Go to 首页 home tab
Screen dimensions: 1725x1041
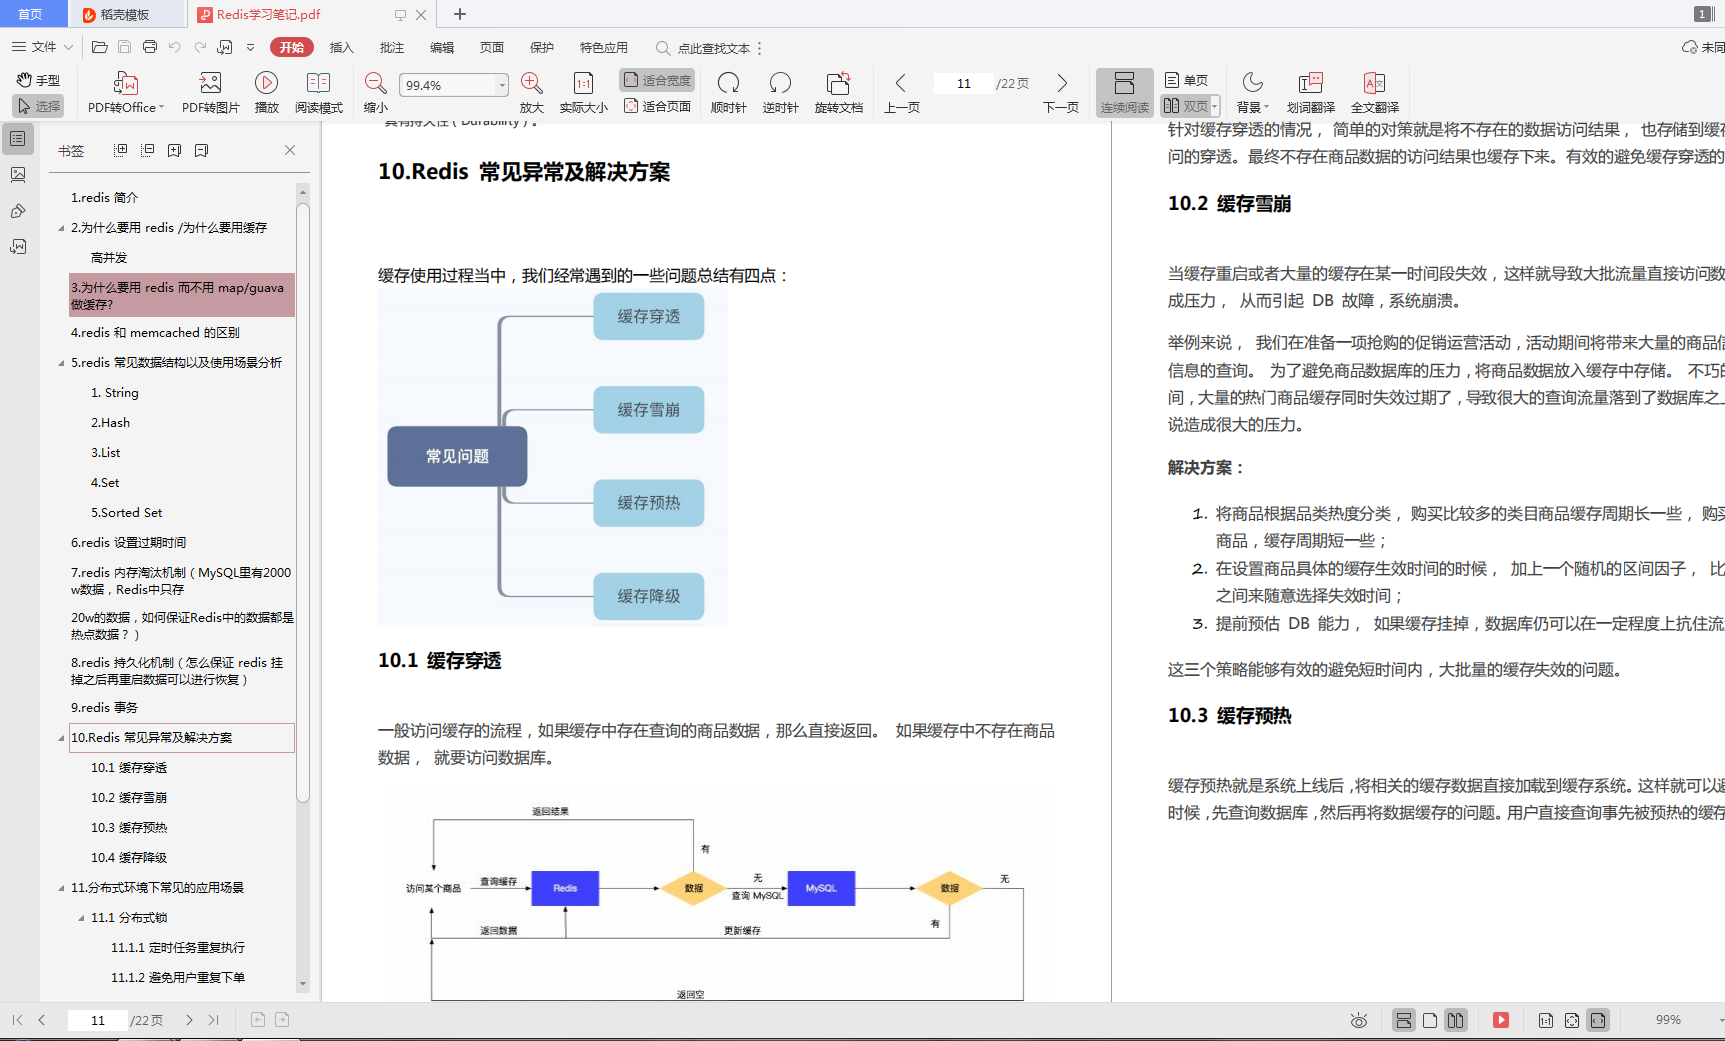pos(31,14)
